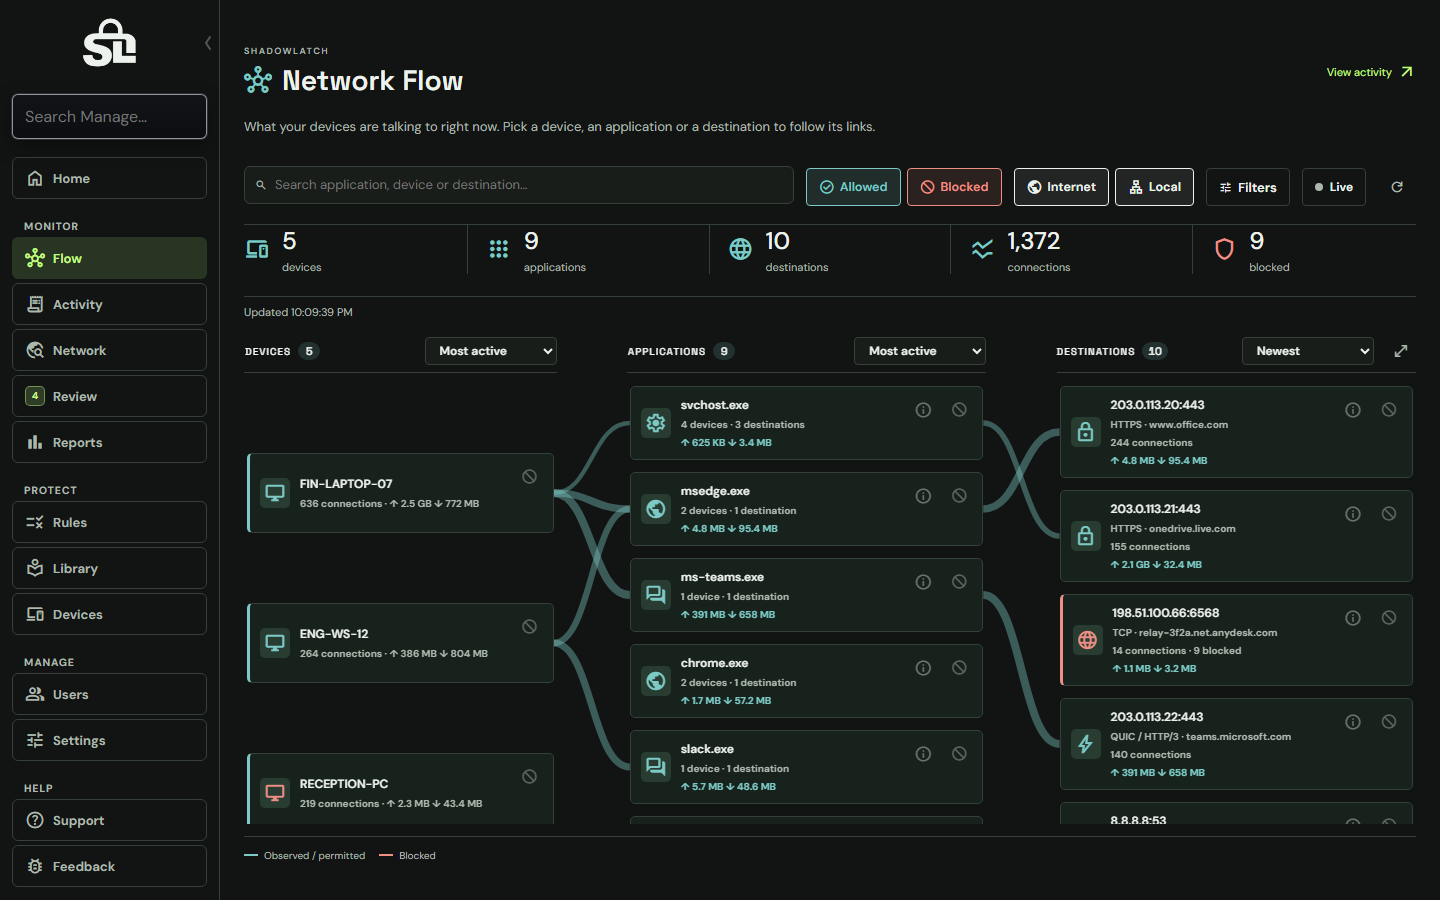Open the Destinations Newest dropdown

tap(1308, 351)
